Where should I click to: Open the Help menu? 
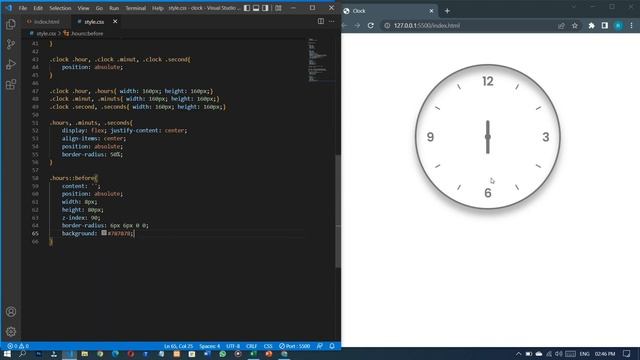158,8
